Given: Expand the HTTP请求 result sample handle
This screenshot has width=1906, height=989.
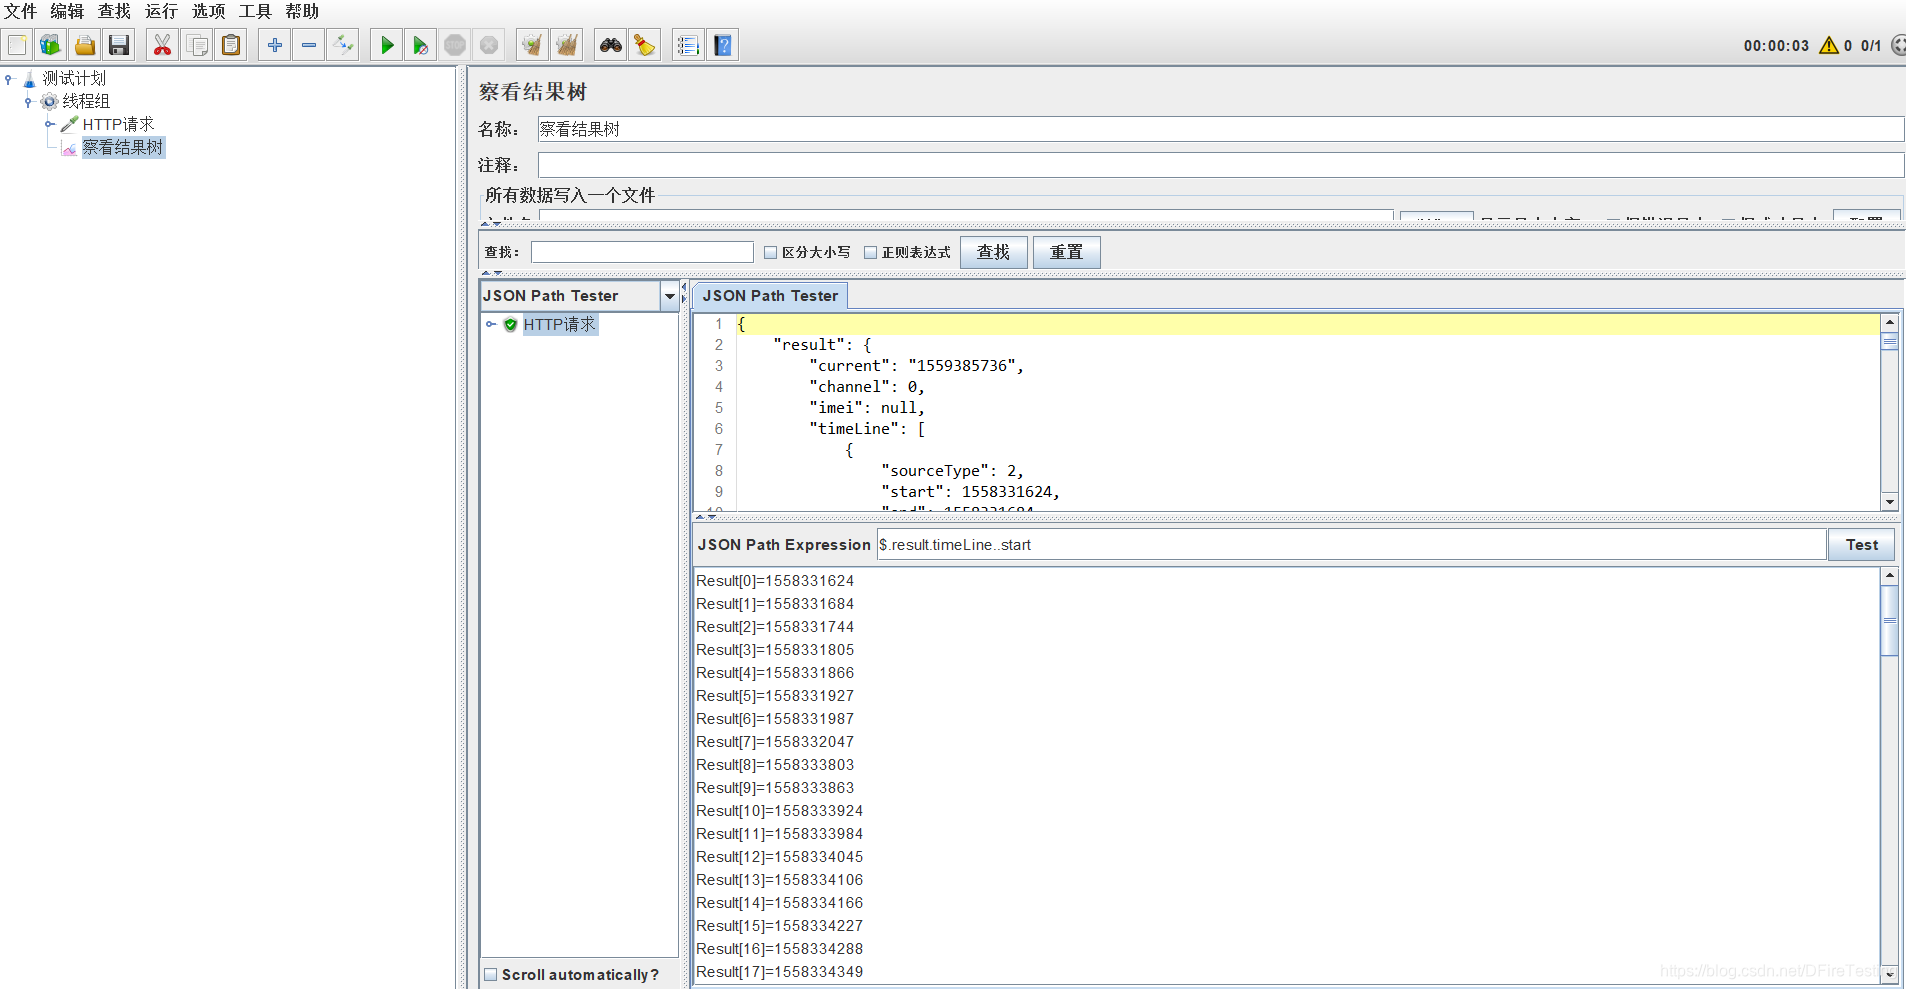Looking at the screenshot, I should pos(491,324).
